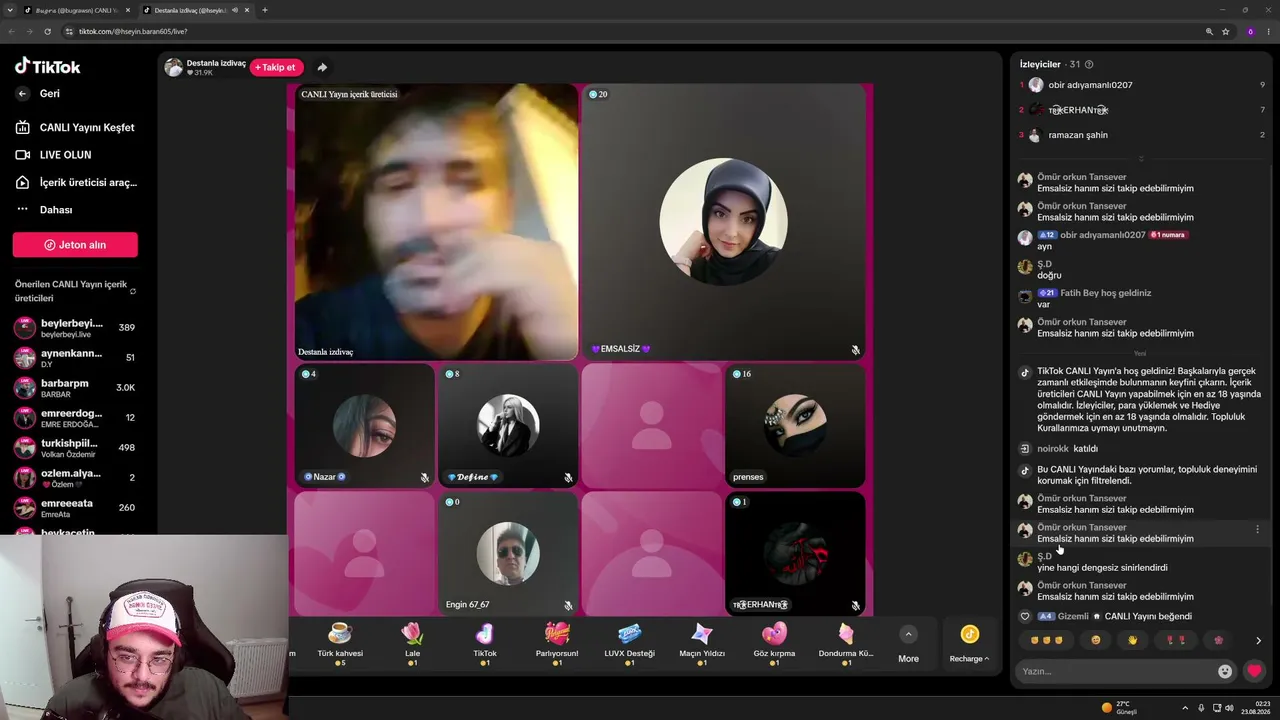Open EMSALSİZ guest profile photo
Screen dimensions: 1280x720
(x=723, y=222)
